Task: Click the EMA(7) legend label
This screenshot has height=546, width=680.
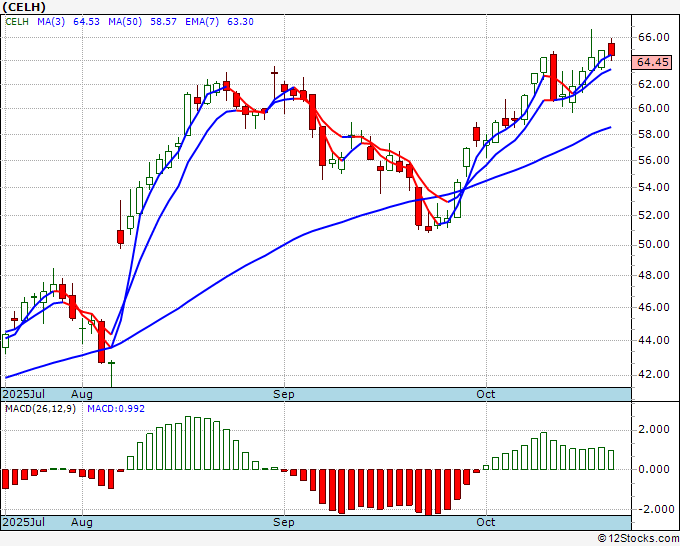Action: [x=202, y=22]
